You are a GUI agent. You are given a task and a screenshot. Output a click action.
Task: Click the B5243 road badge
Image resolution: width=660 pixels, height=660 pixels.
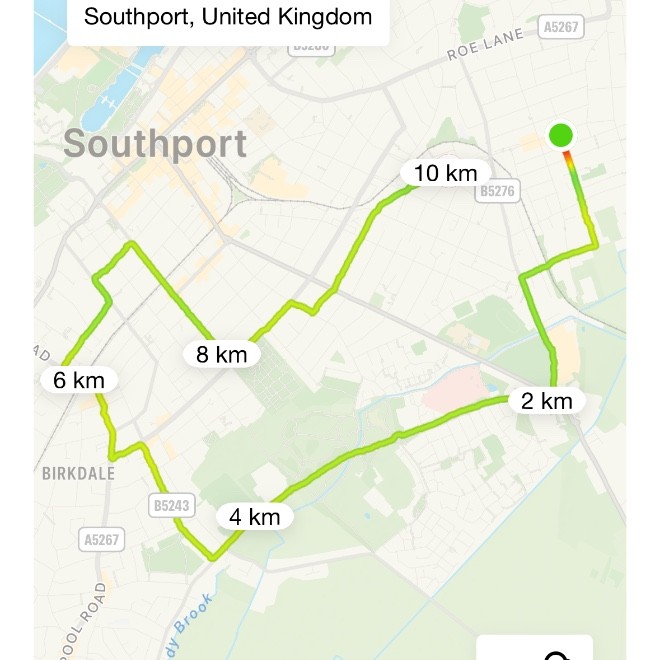tap(172, 505)
